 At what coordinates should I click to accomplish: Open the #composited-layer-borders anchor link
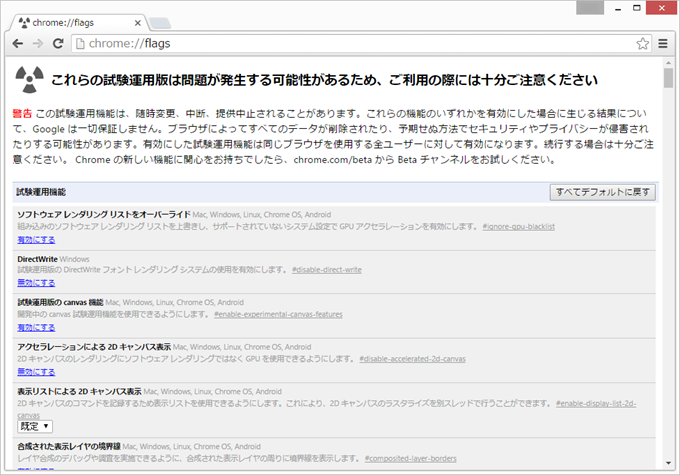tap(410, 459)
